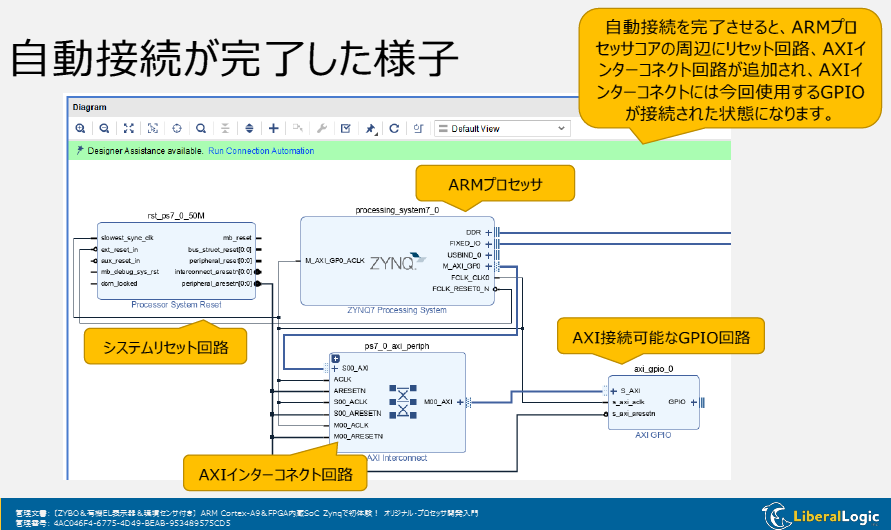Viewport: 891px width, 530px height.
Task: Expand the GPIO port on axi_gpio_0
Action: (692, 402)
